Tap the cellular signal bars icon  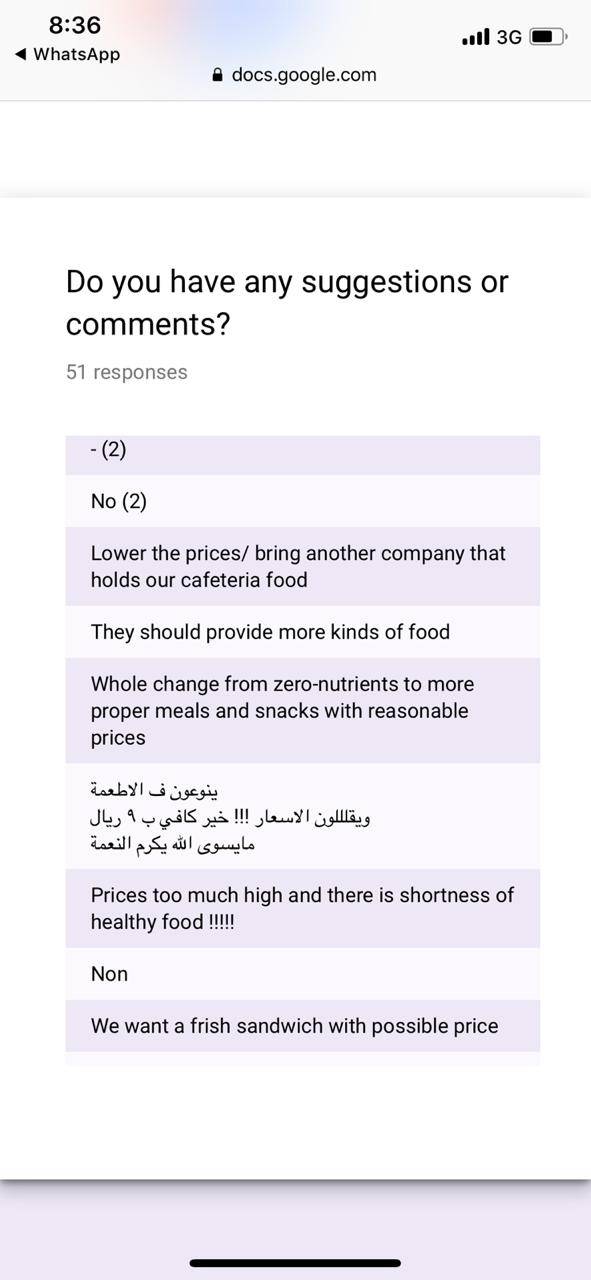[x=476, y=37]
